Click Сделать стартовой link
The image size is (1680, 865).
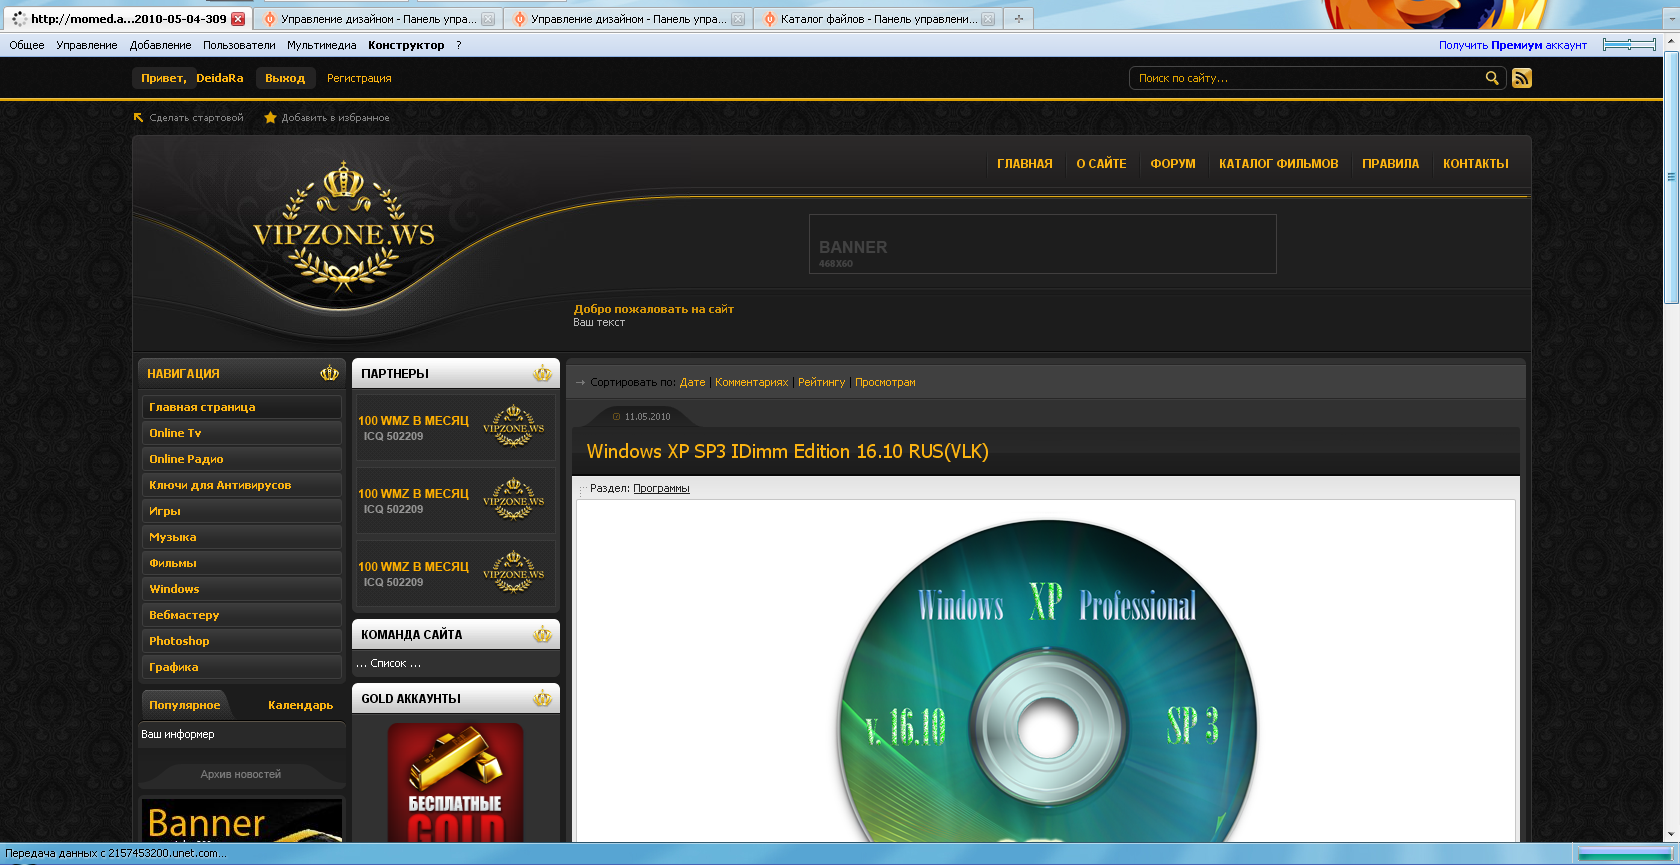coord(197,118)
